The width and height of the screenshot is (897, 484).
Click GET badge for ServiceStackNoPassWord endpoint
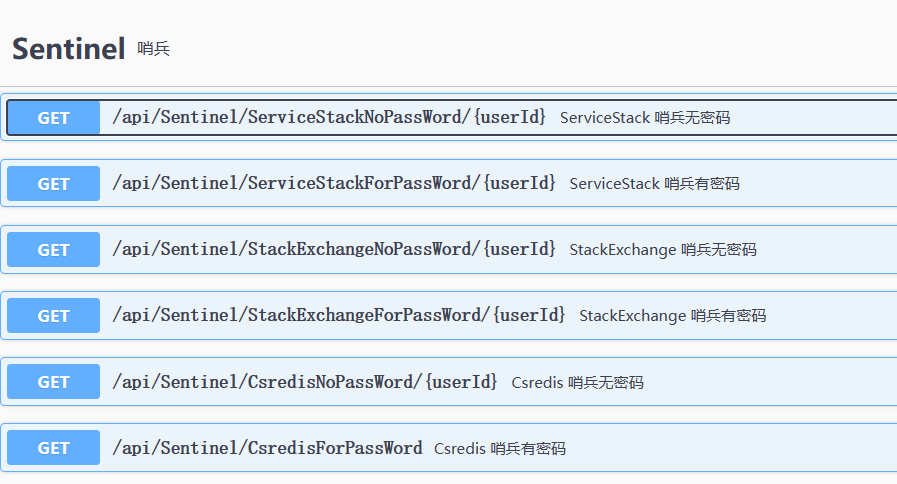point(54,118)
